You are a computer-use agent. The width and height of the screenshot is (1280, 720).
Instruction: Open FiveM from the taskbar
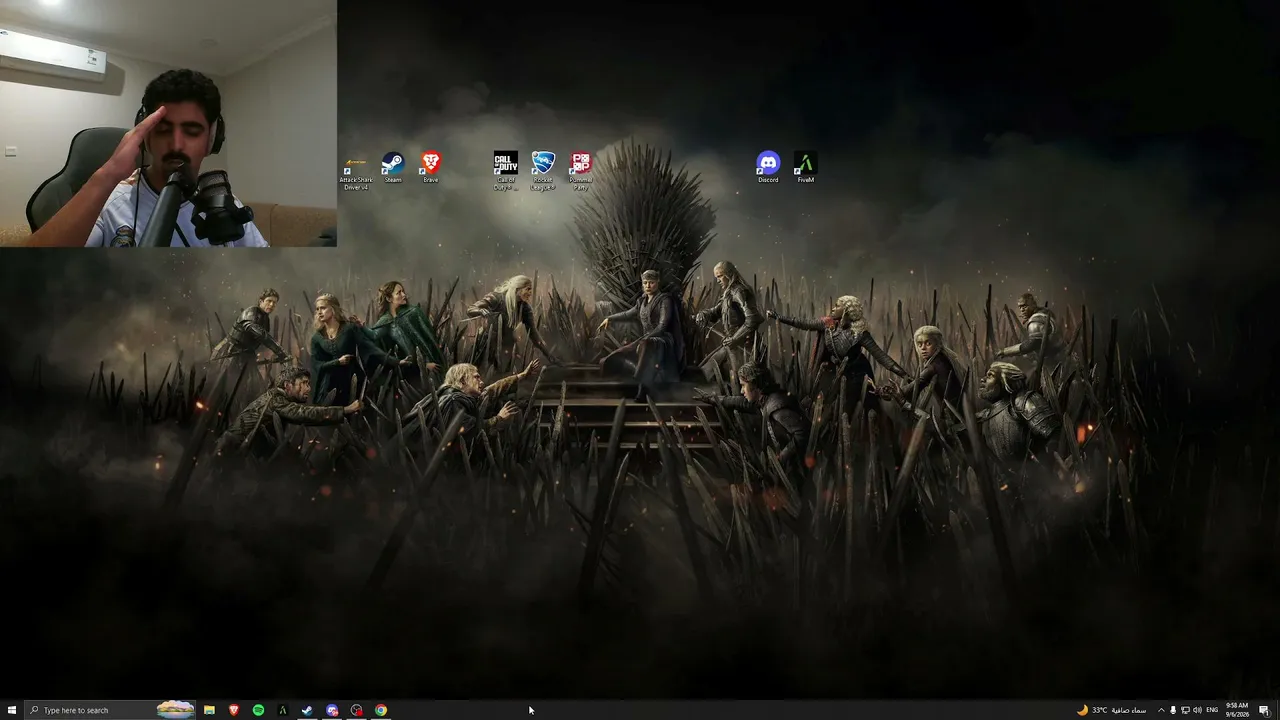283,710
